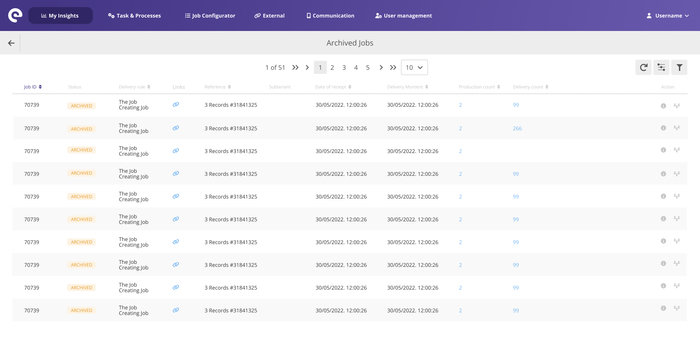Open production count in row without delivery count
This screenshot has width=700, height=362.
[460, 151]
